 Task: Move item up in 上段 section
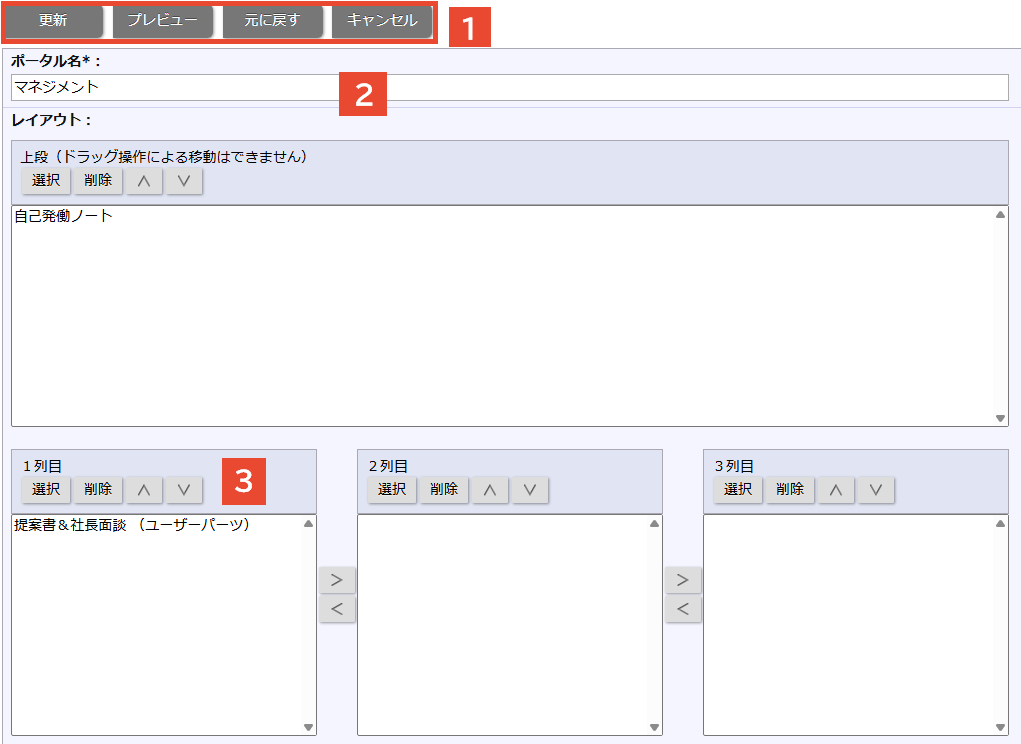coord(144,181)
